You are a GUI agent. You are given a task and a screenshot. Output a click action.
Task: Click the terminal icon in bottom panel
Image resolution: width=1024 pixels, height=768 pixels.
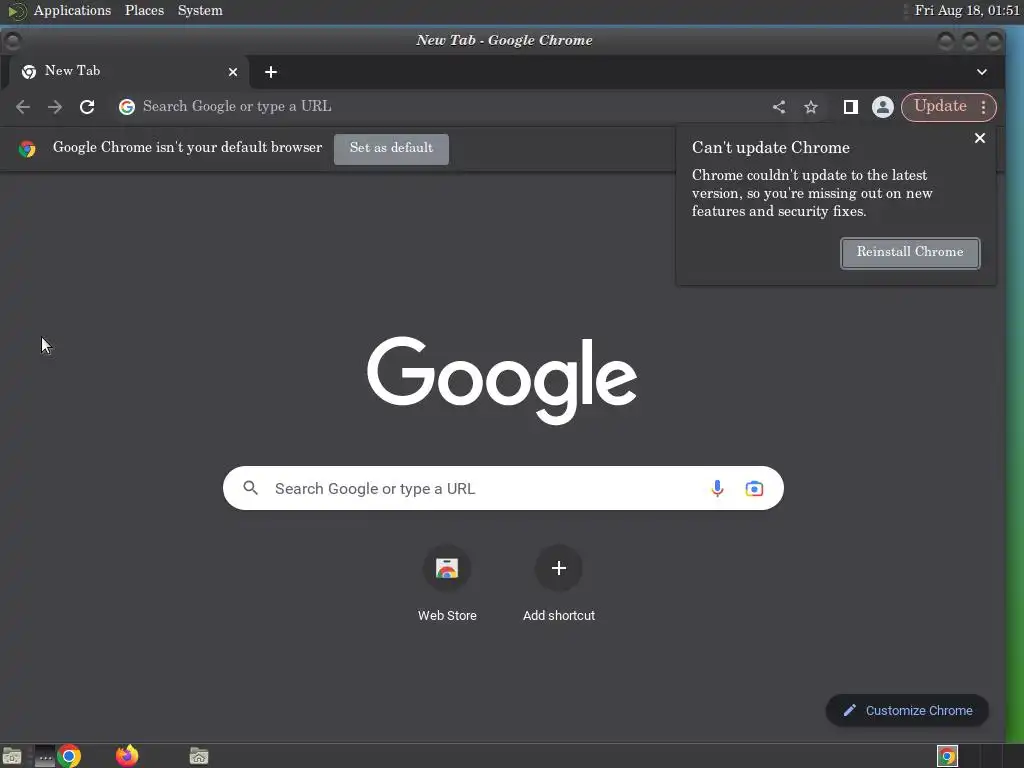coord(44,756)
